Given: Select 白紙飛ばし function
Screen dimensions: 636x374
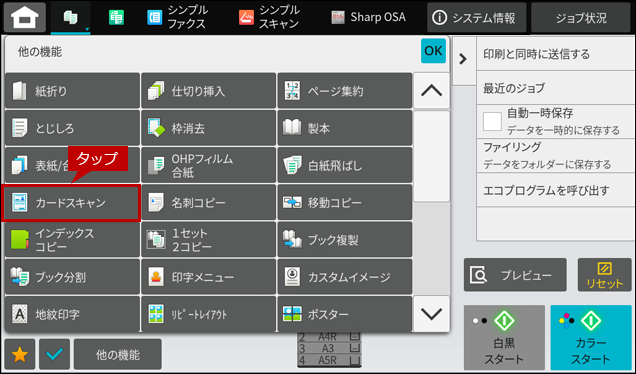Looking at the screenshot, I should coord(345,166).
